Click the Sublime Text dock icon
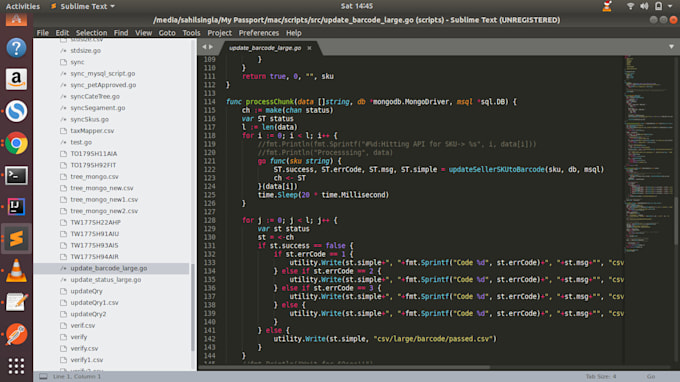 coord(16,238)
